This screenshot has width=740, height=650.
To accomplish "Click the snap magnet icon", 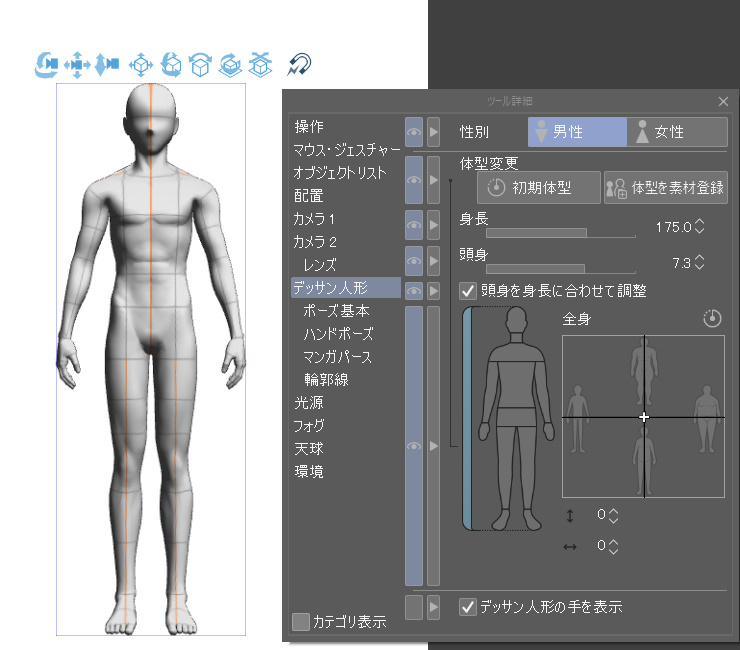I will (298, 65).
